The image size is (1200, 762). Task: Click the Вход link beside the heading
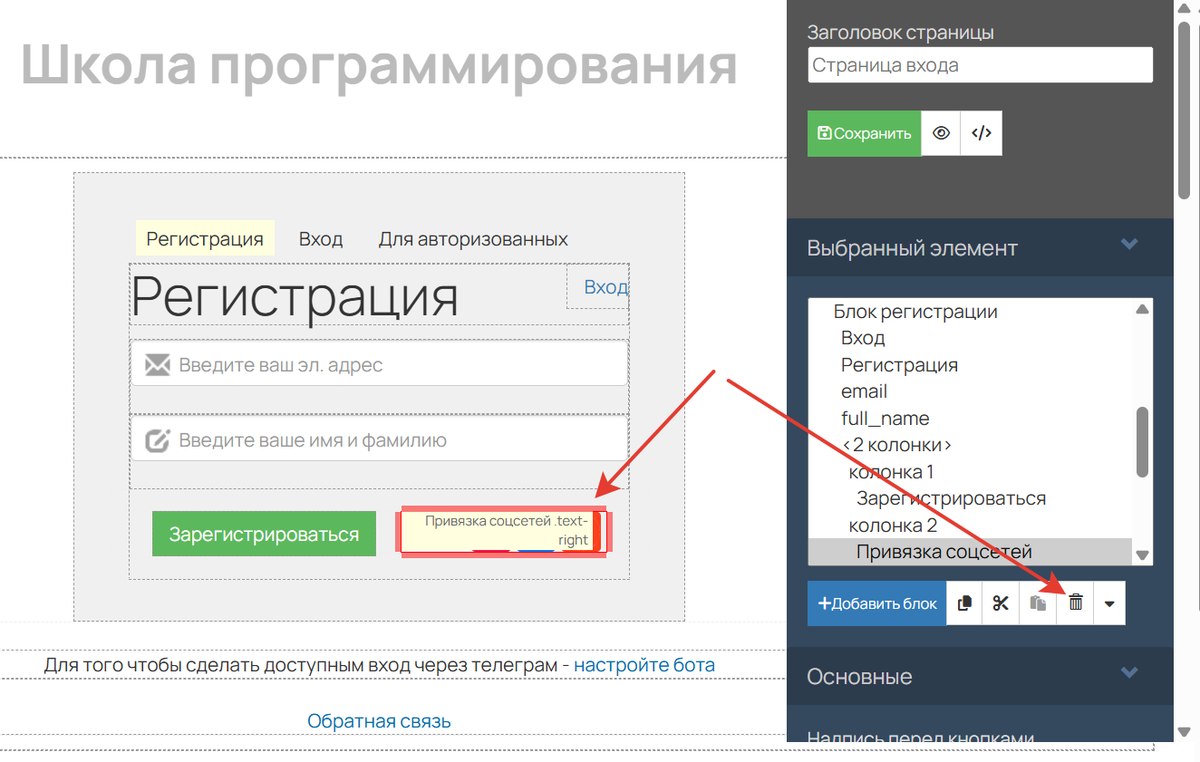click(x=606, y=287)
